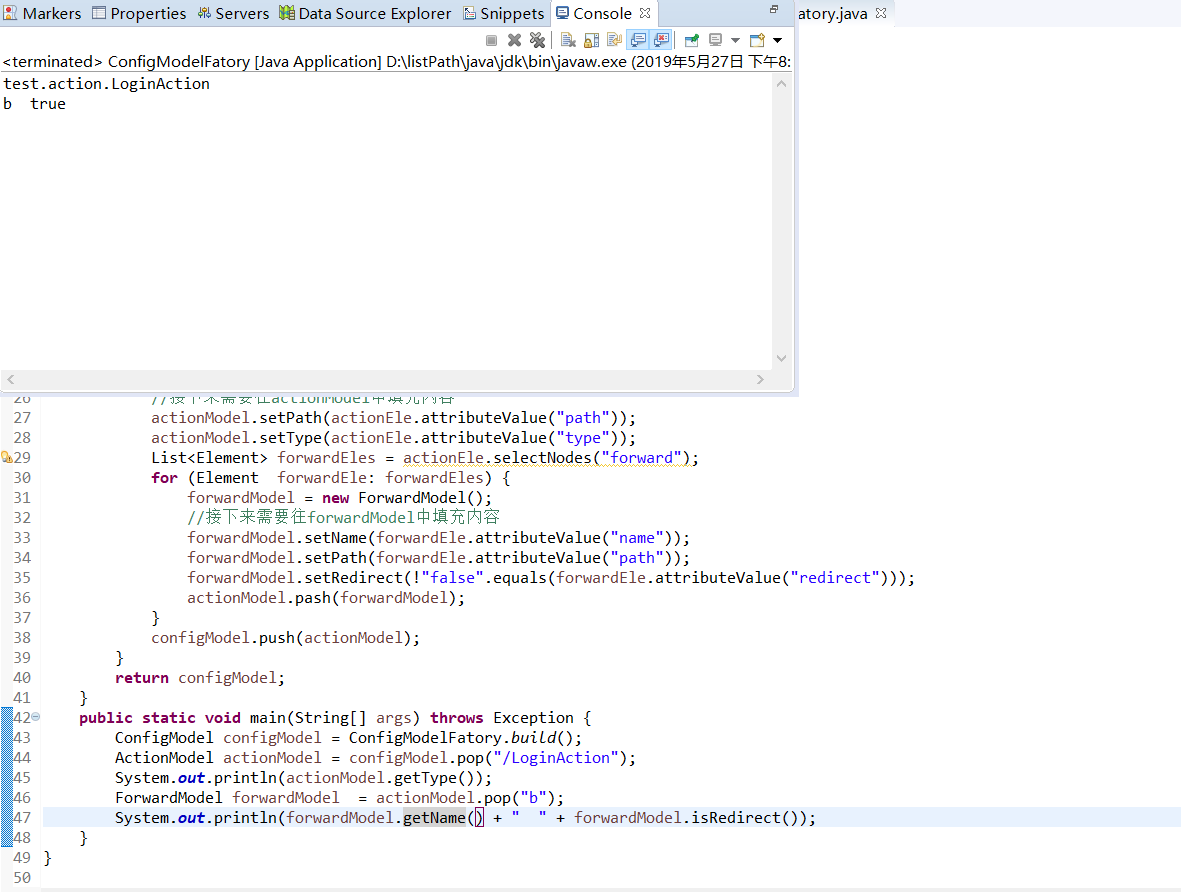Viewport: 1181px width, 892px height.
Task: Click the Console horizontal scroll left arrow
Action: [x=11, y=380]
